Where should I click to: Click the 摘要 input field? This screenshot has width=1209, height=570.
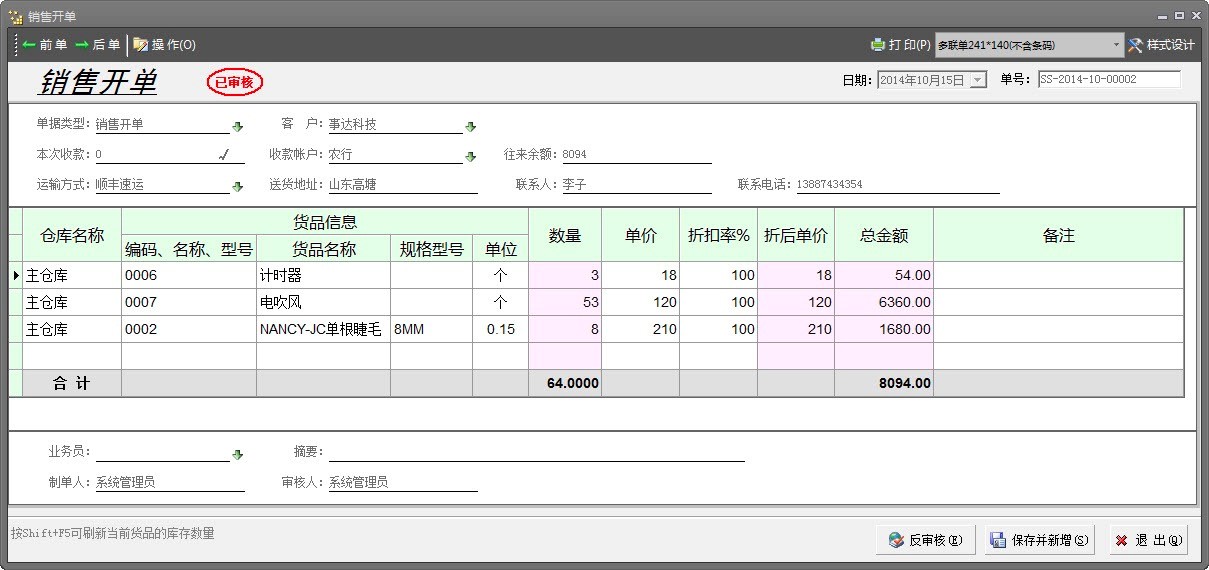(536, 453)
